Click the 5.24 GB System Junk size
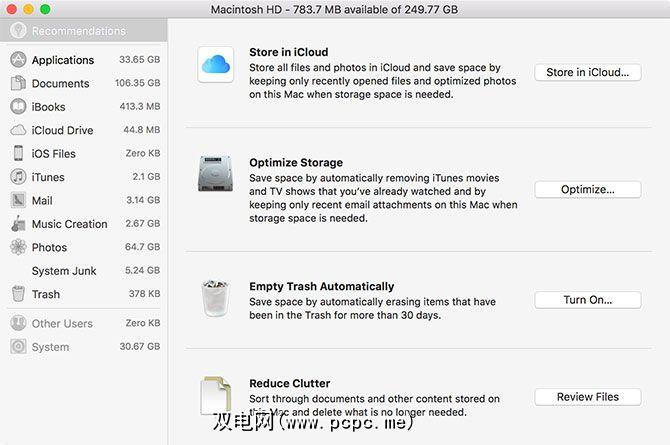Viewport: 670px width, 445px height. 142,270
